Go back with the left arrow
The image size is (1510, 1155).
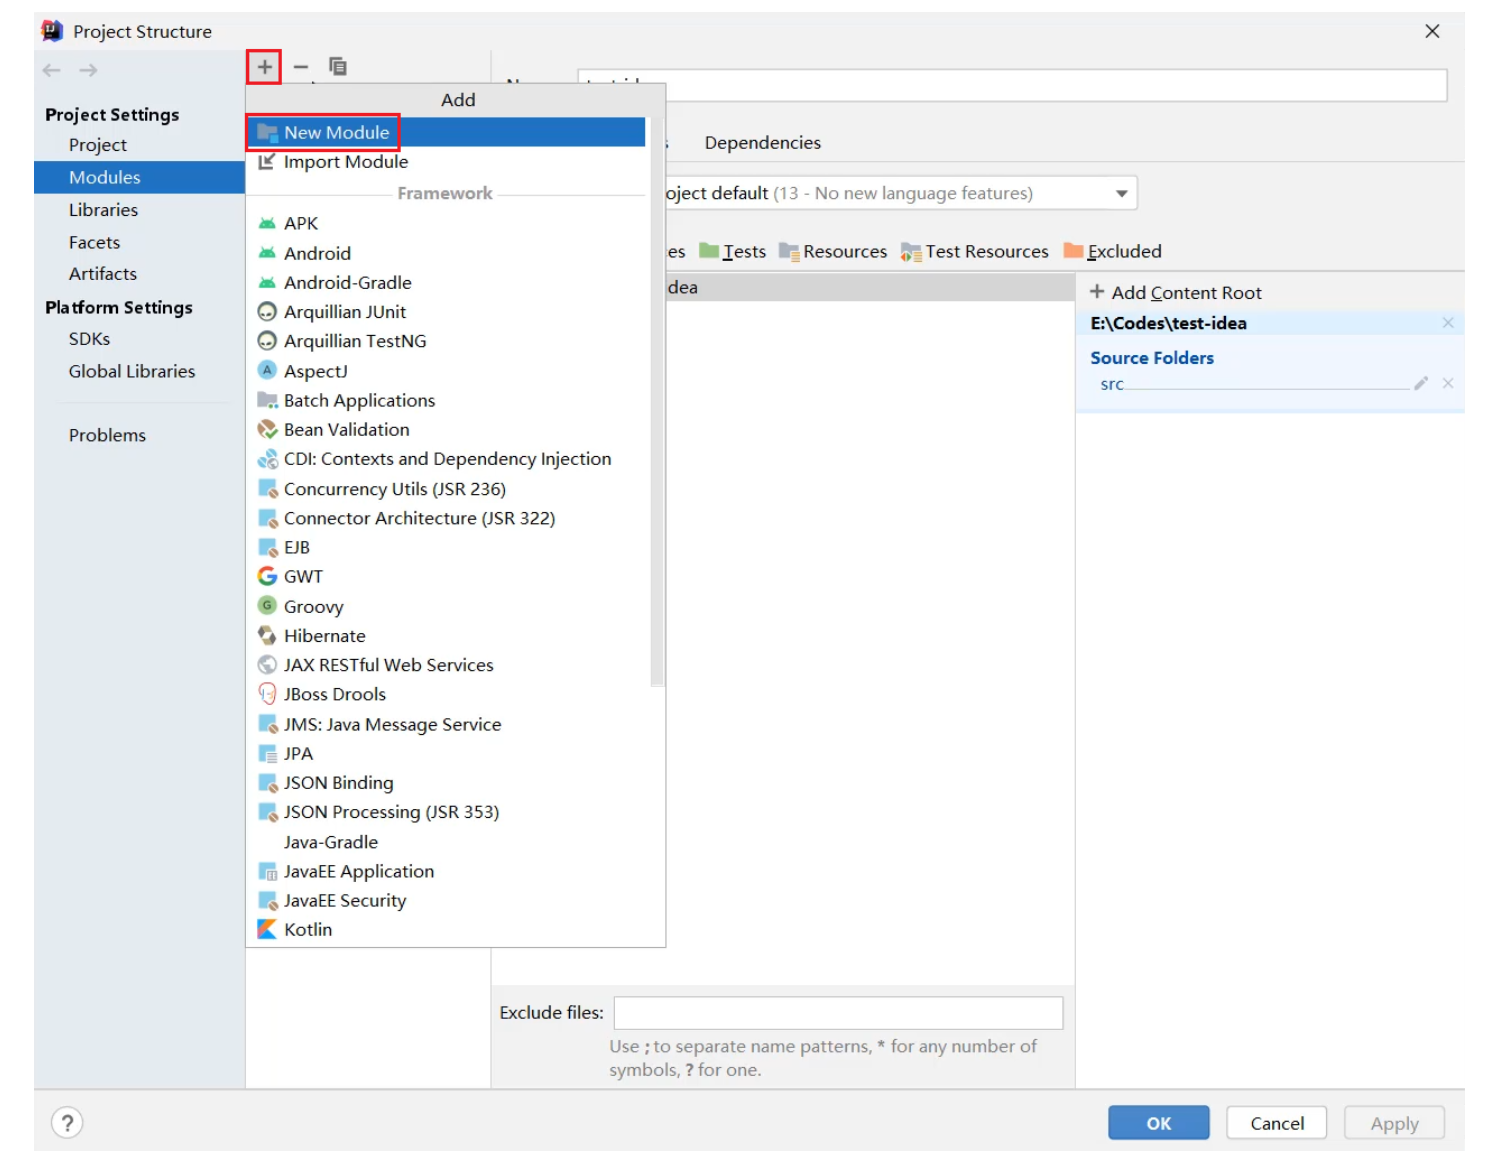pyautogui.click(x=52, y=70)
